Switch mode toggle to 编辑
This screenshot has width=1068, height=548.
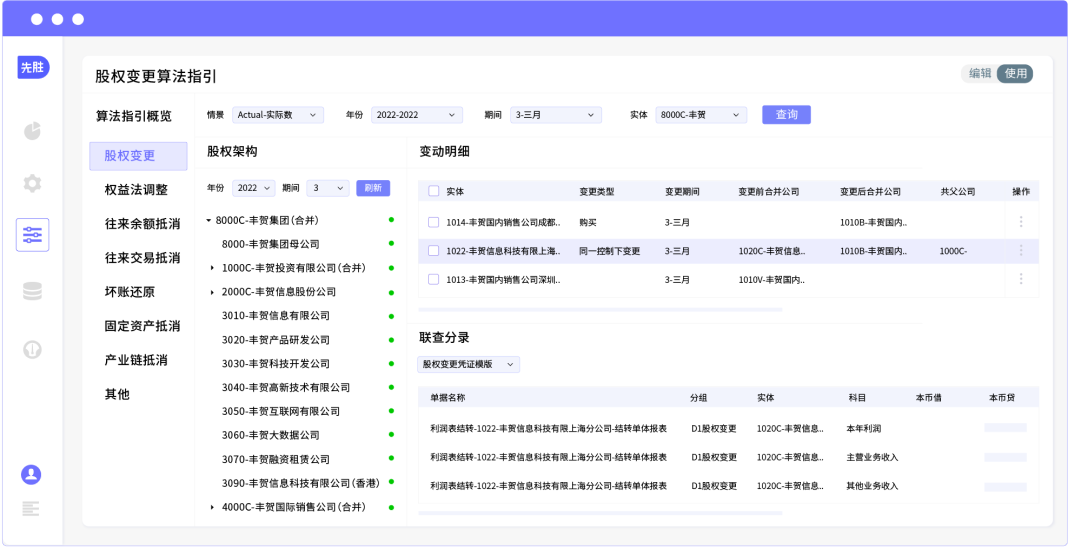(980, 73)
